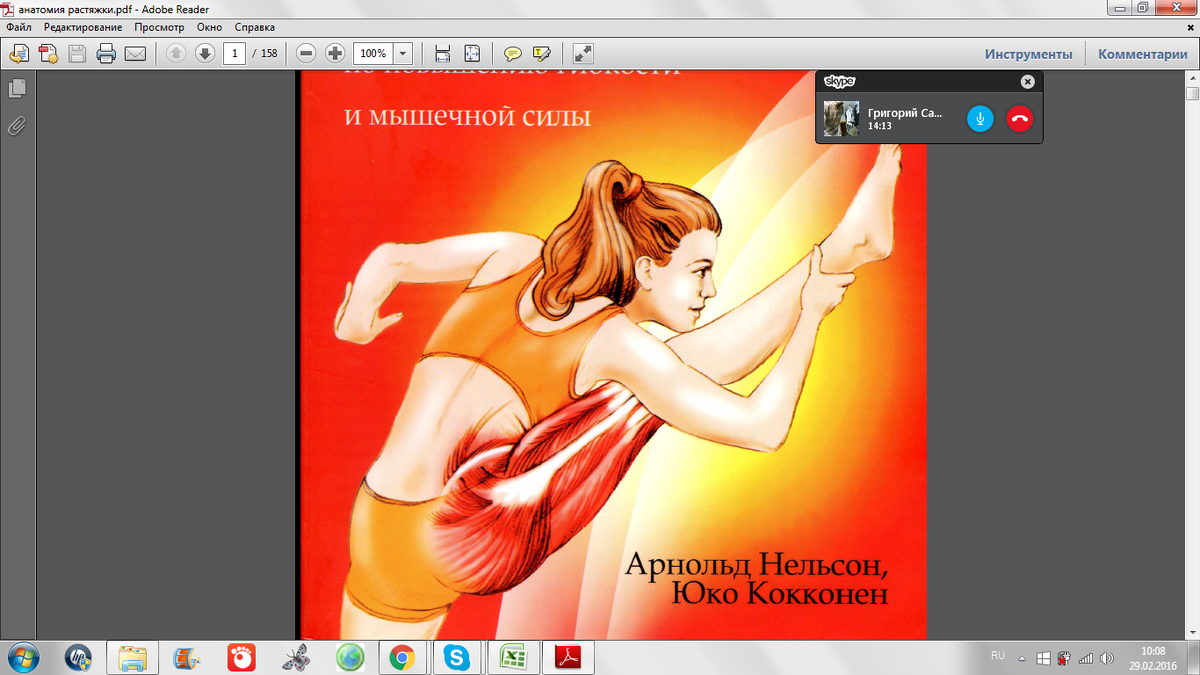Select the highlight text tool
The image size is (1200, 675).
(542, 53)
